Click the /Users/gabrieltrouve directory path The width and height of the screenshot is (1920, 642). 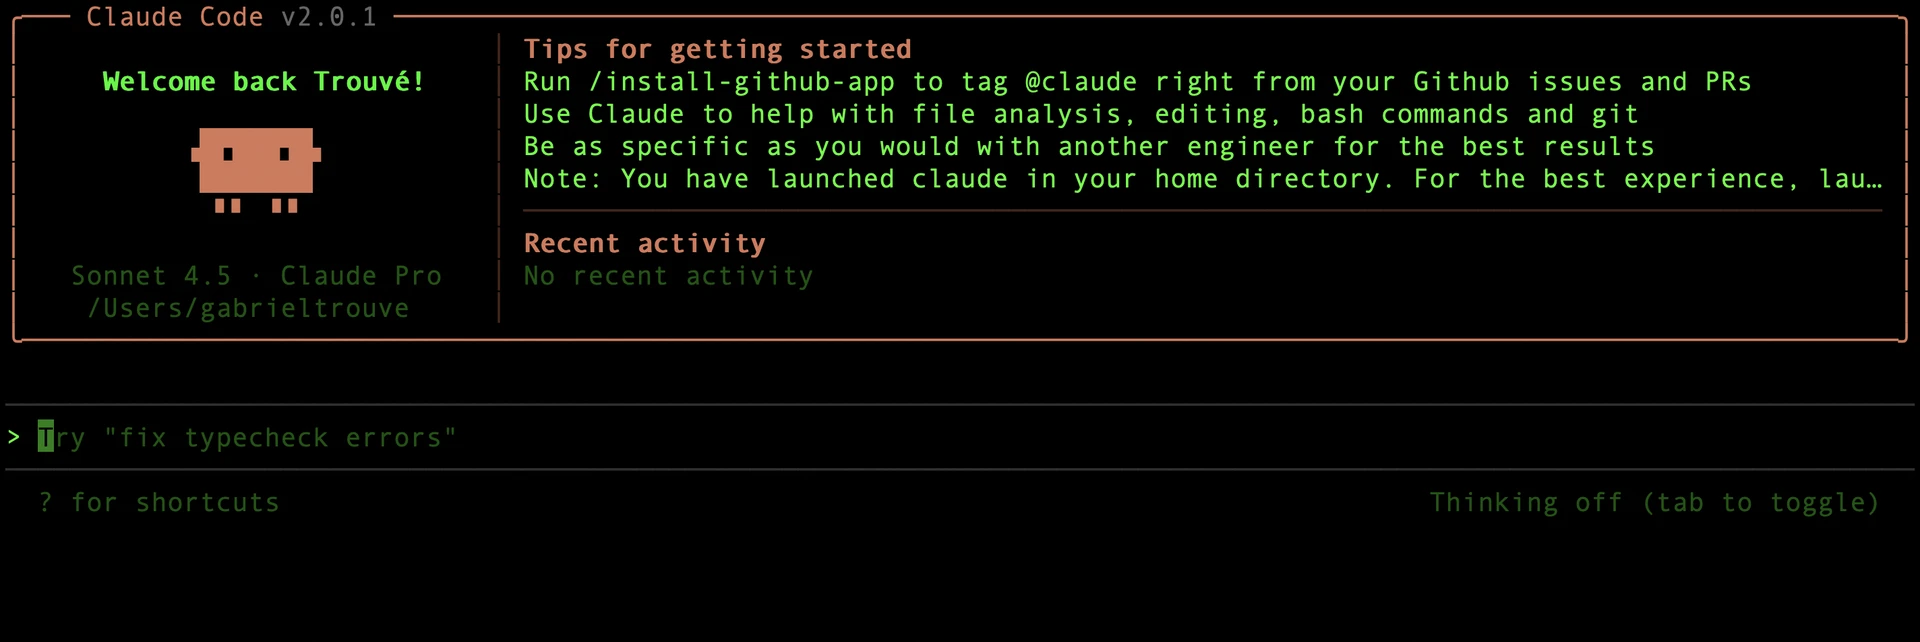pyautogui.click(x=248, y=308)
